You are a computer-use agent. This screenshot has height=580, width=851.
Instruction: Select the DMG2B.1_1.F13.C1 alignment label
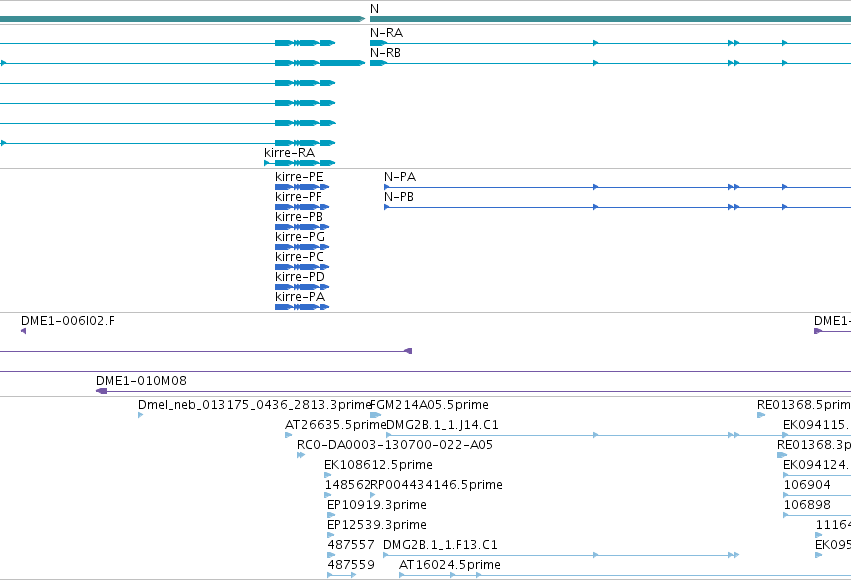click(x=440, y=545)
